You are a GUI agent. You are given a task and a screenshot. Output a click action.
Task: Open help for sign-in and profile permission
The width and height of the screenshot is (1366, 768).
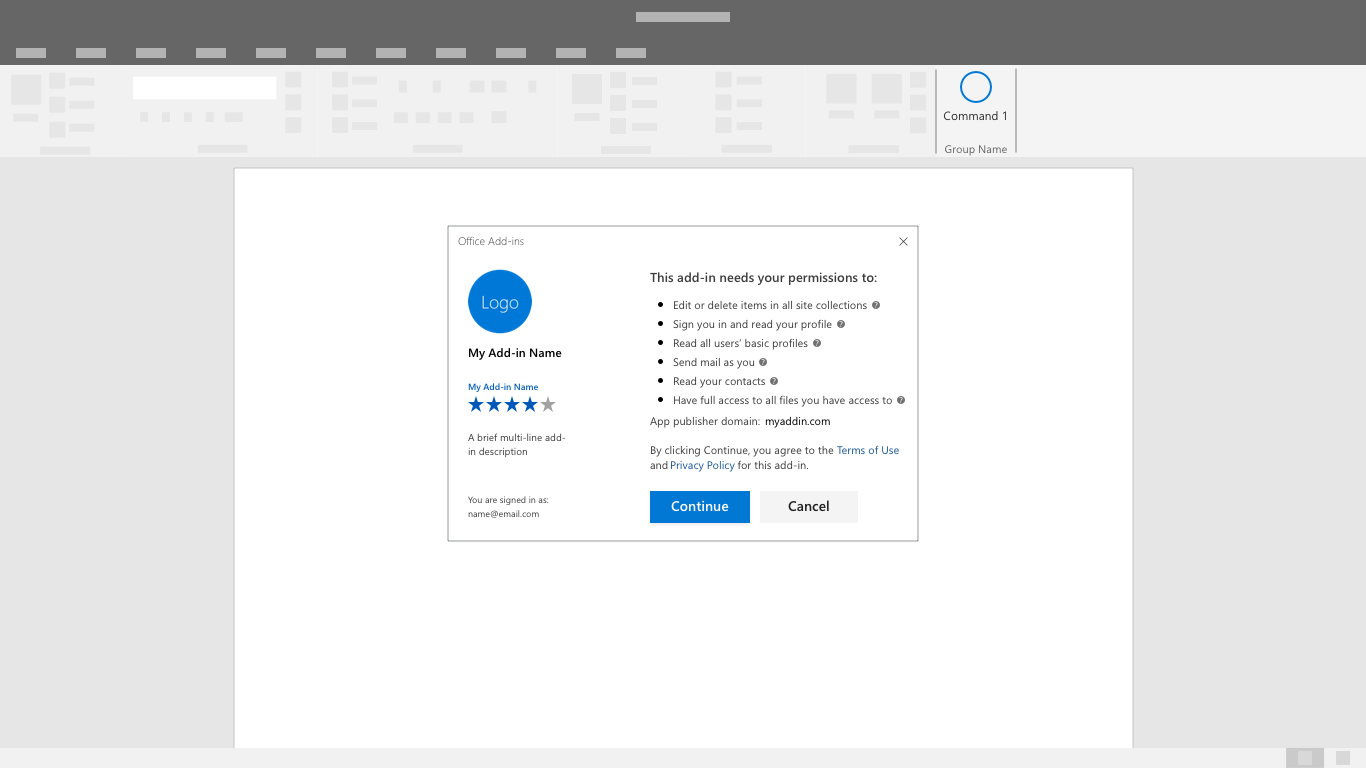click(x=841, y=324)
